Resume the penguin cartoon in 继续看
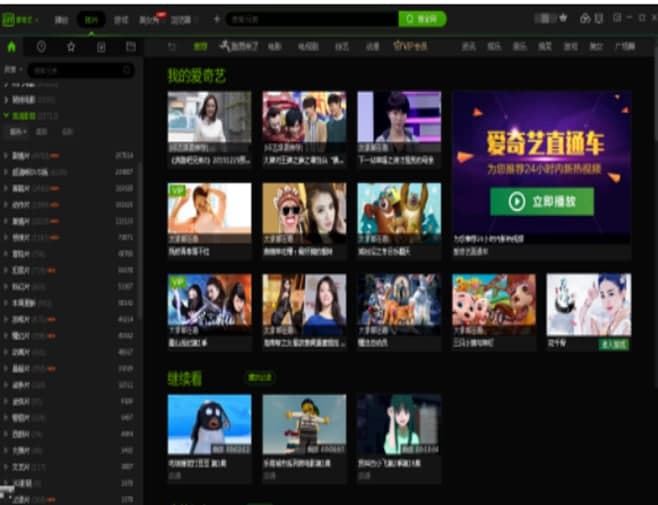 (x=209, y=424)
